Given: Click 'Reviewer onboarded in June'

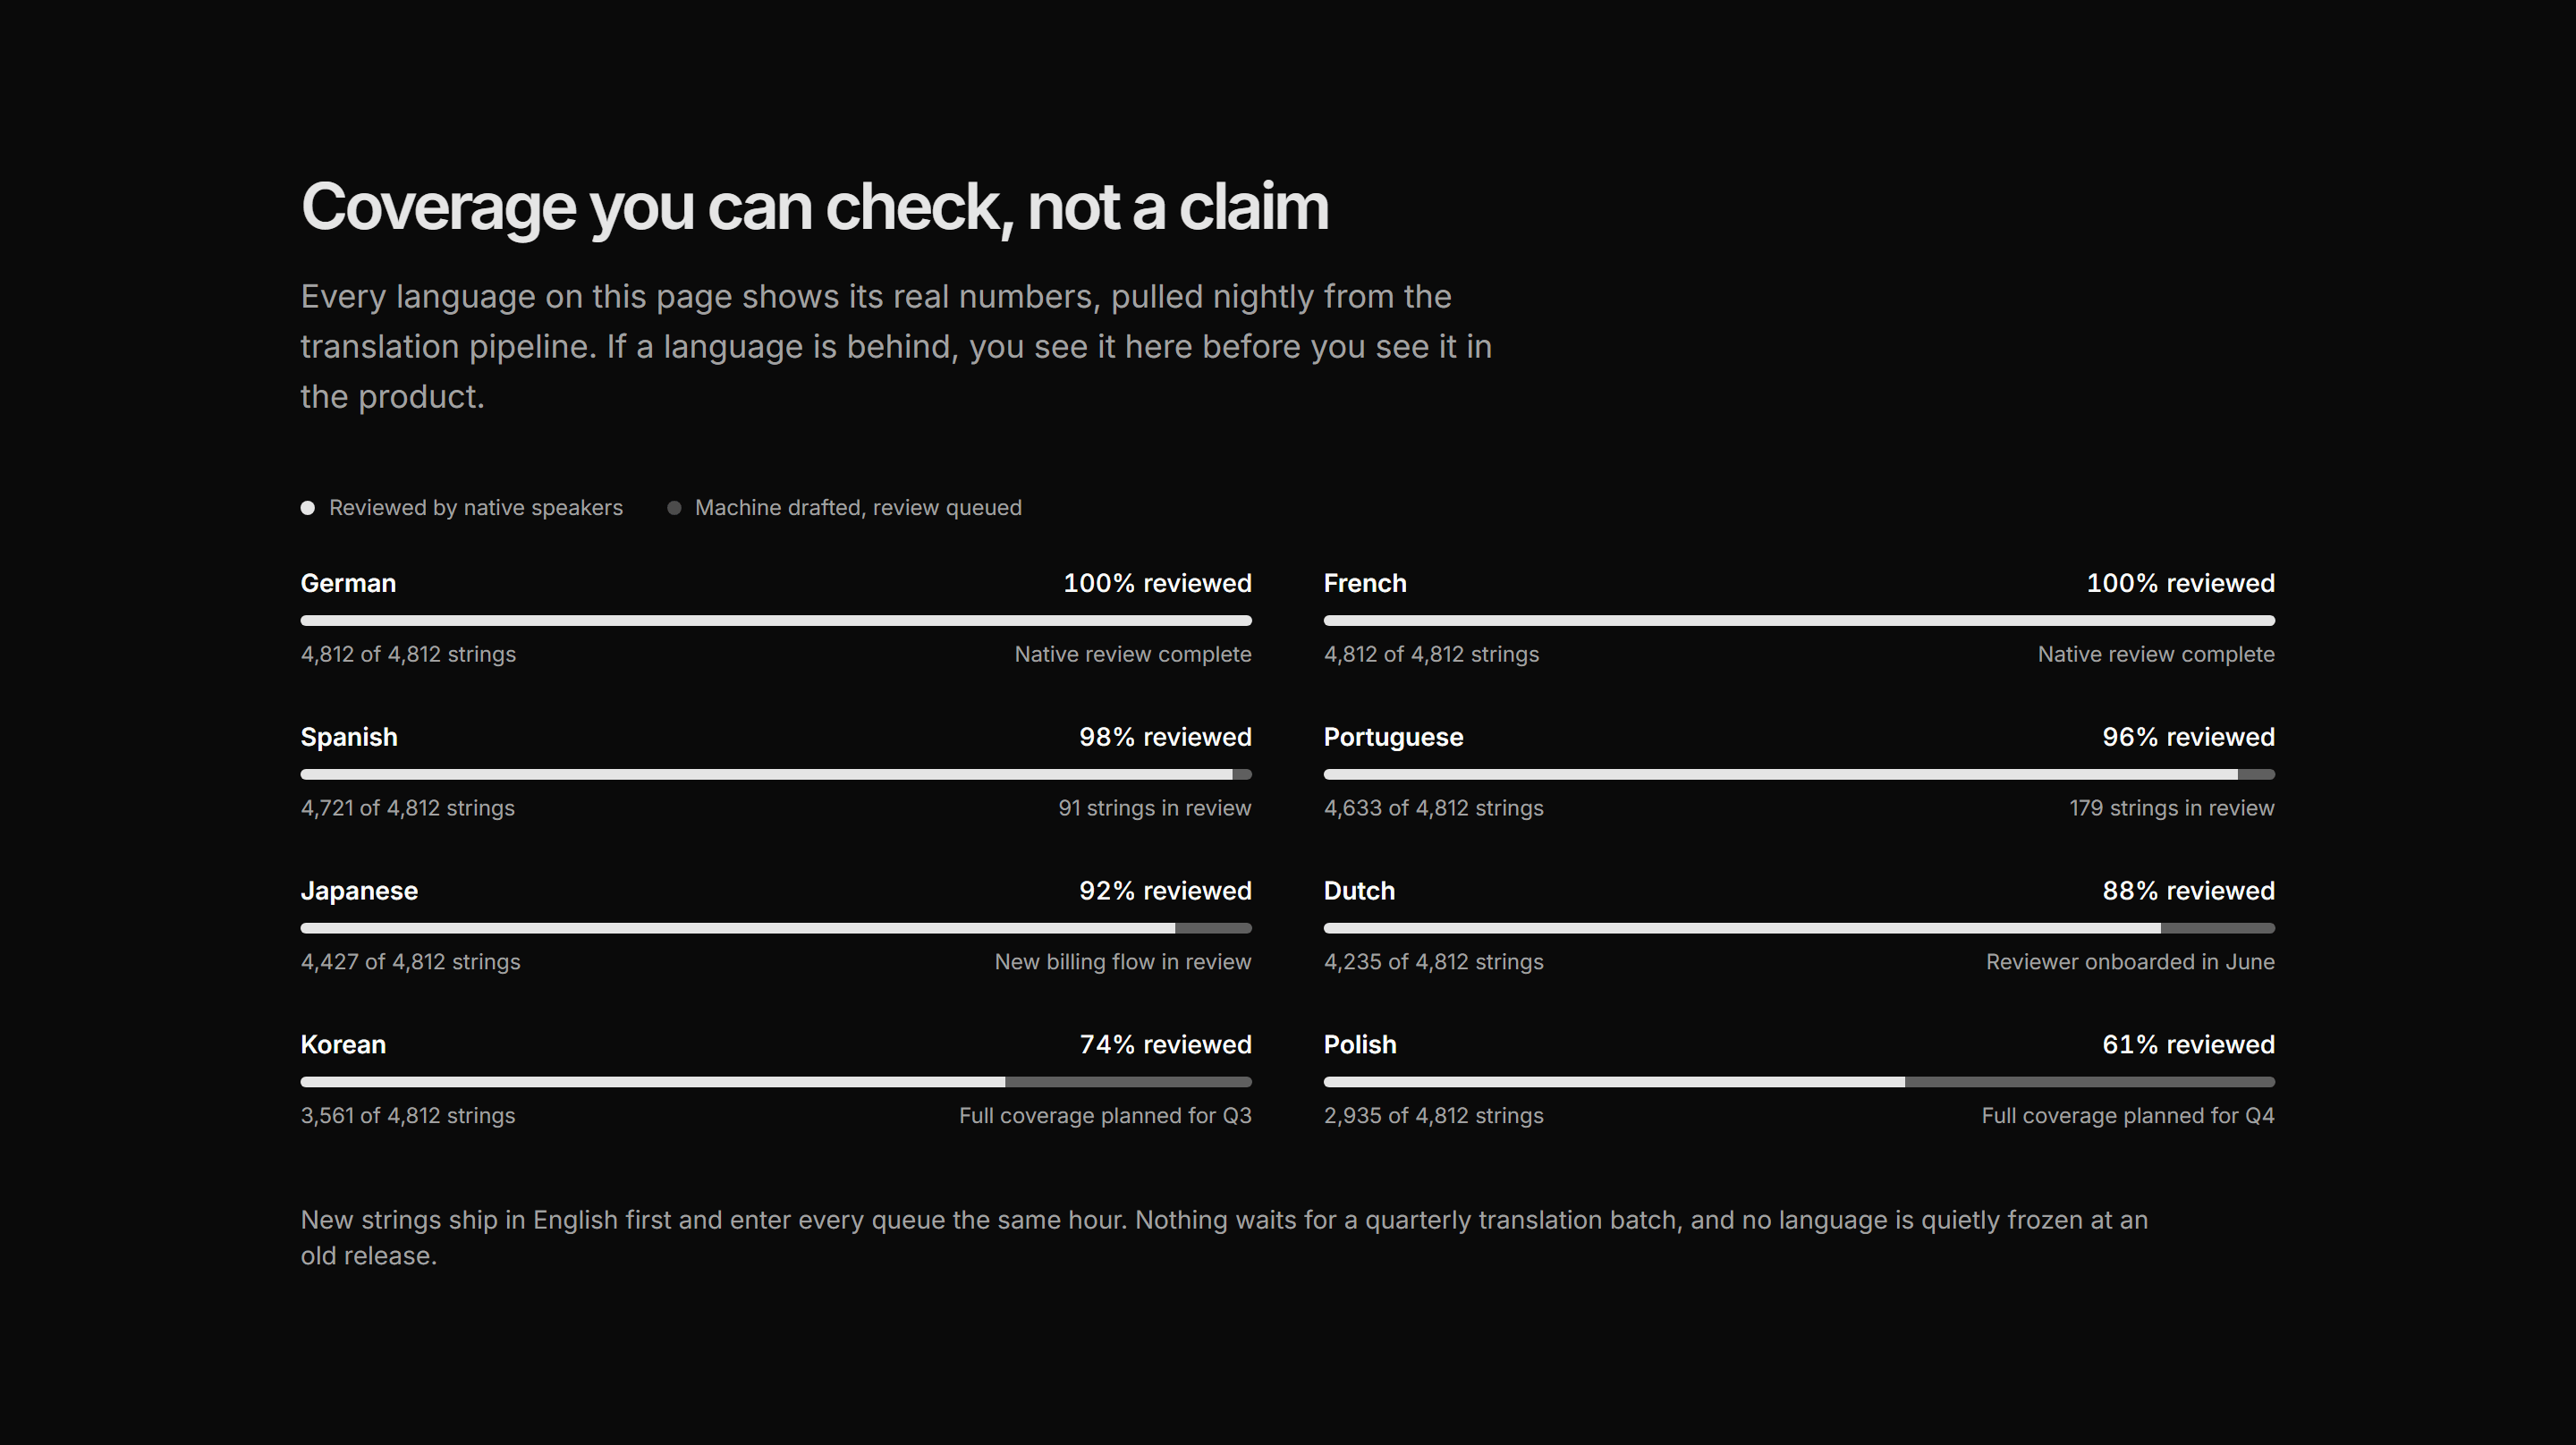Looking at the screenshot, I should (2130, 962).
